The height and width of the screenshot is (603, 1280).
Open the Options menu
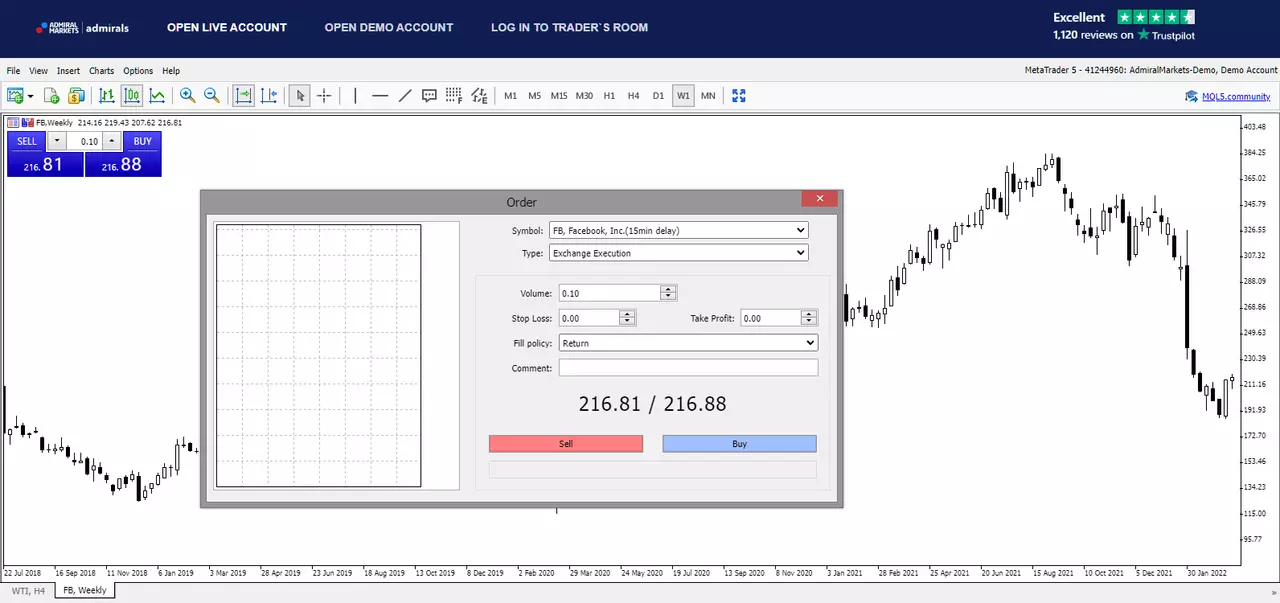[x=138, y=71]
